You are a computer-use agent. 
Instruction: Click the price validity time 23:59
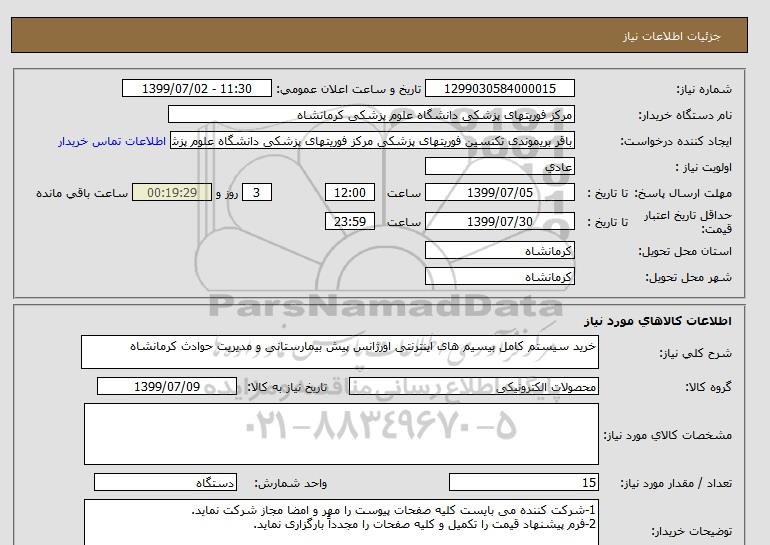[350, 221]
